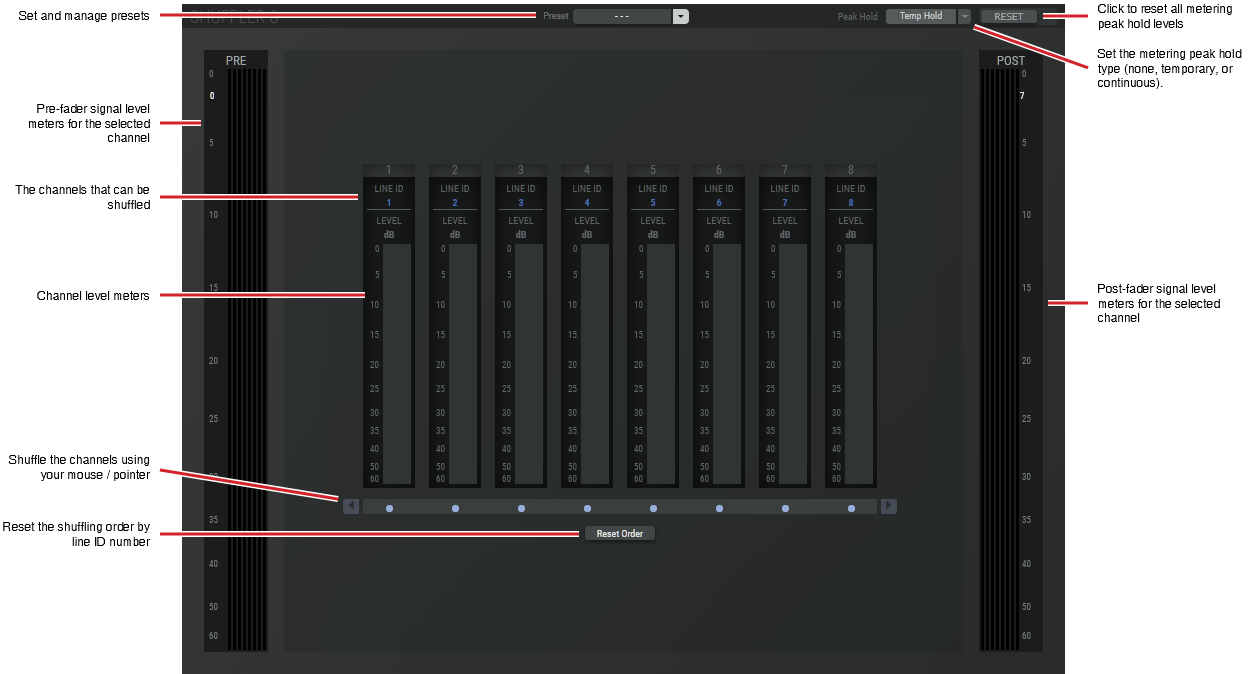Click the right scroll arrow below channel strips
Screen dimensions: 1249x674
click(889, 506)
